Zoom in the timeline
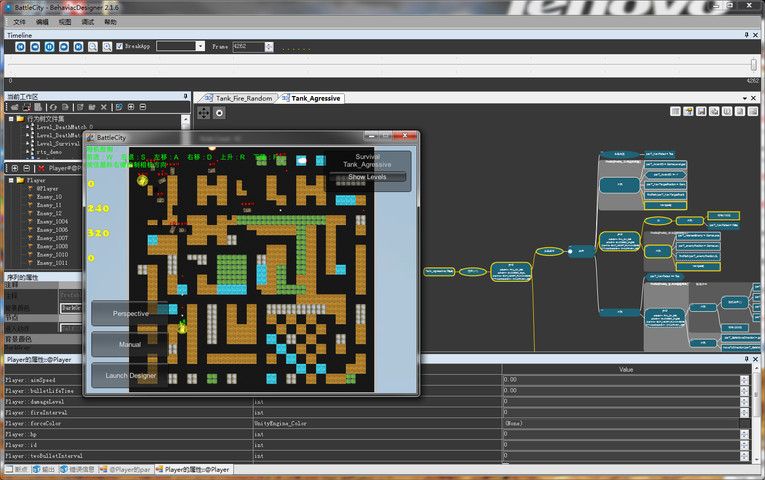 pyautogui.click(x=107, y=46)
